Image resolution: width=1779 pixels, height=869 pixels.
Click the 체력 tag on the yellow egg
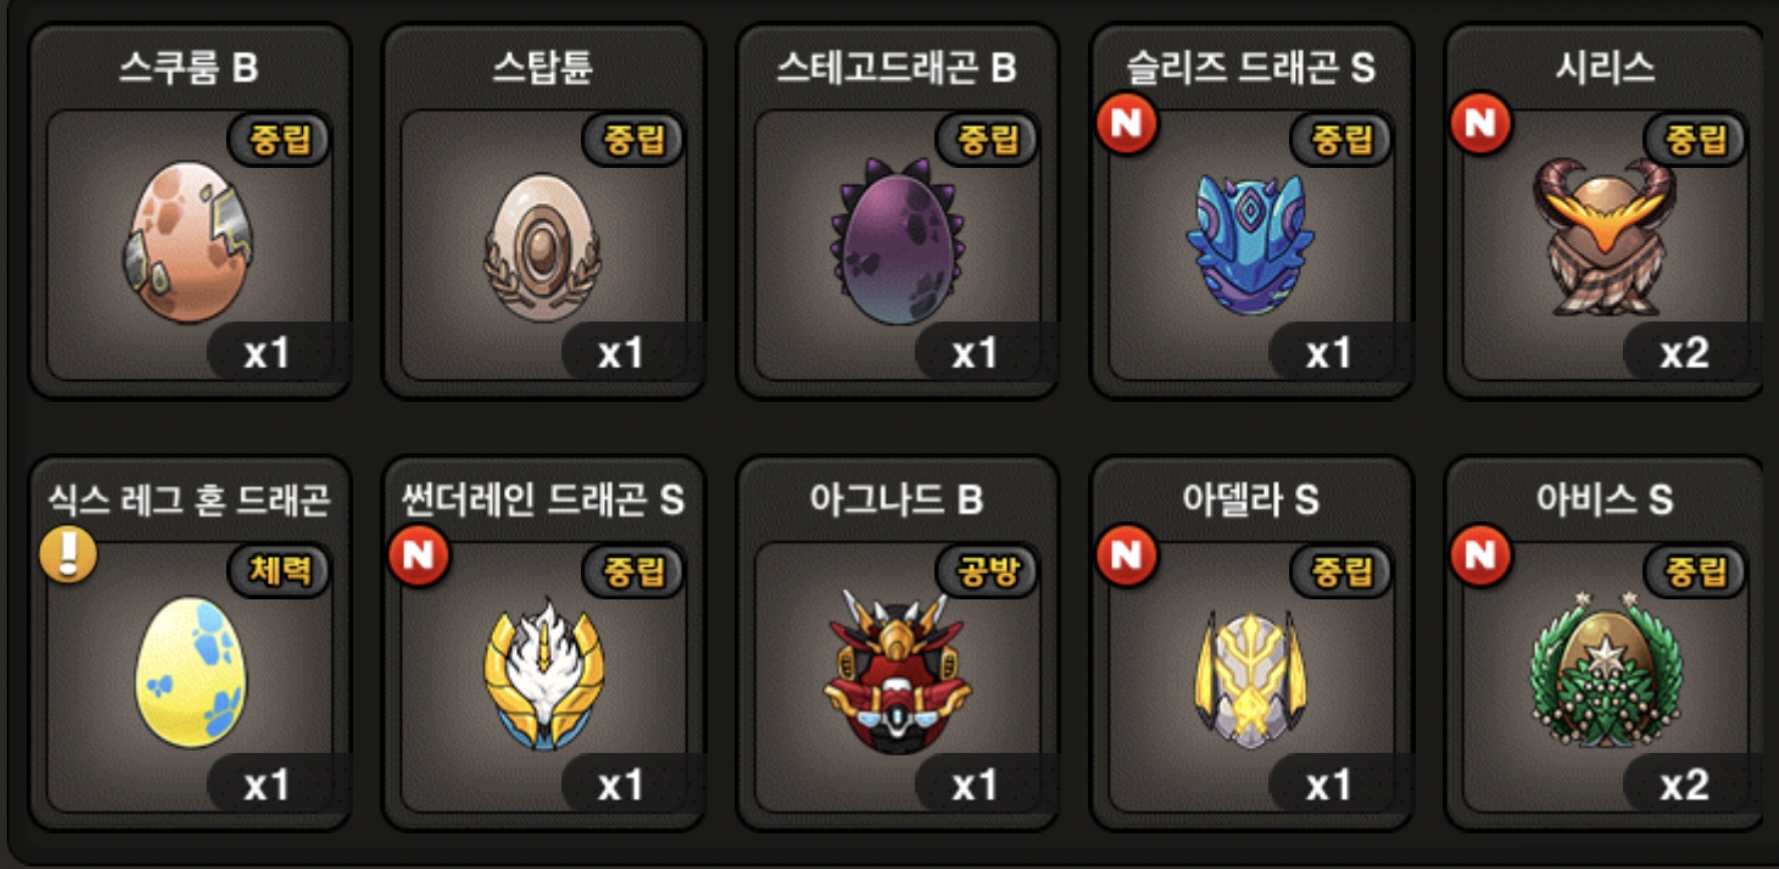279,571
